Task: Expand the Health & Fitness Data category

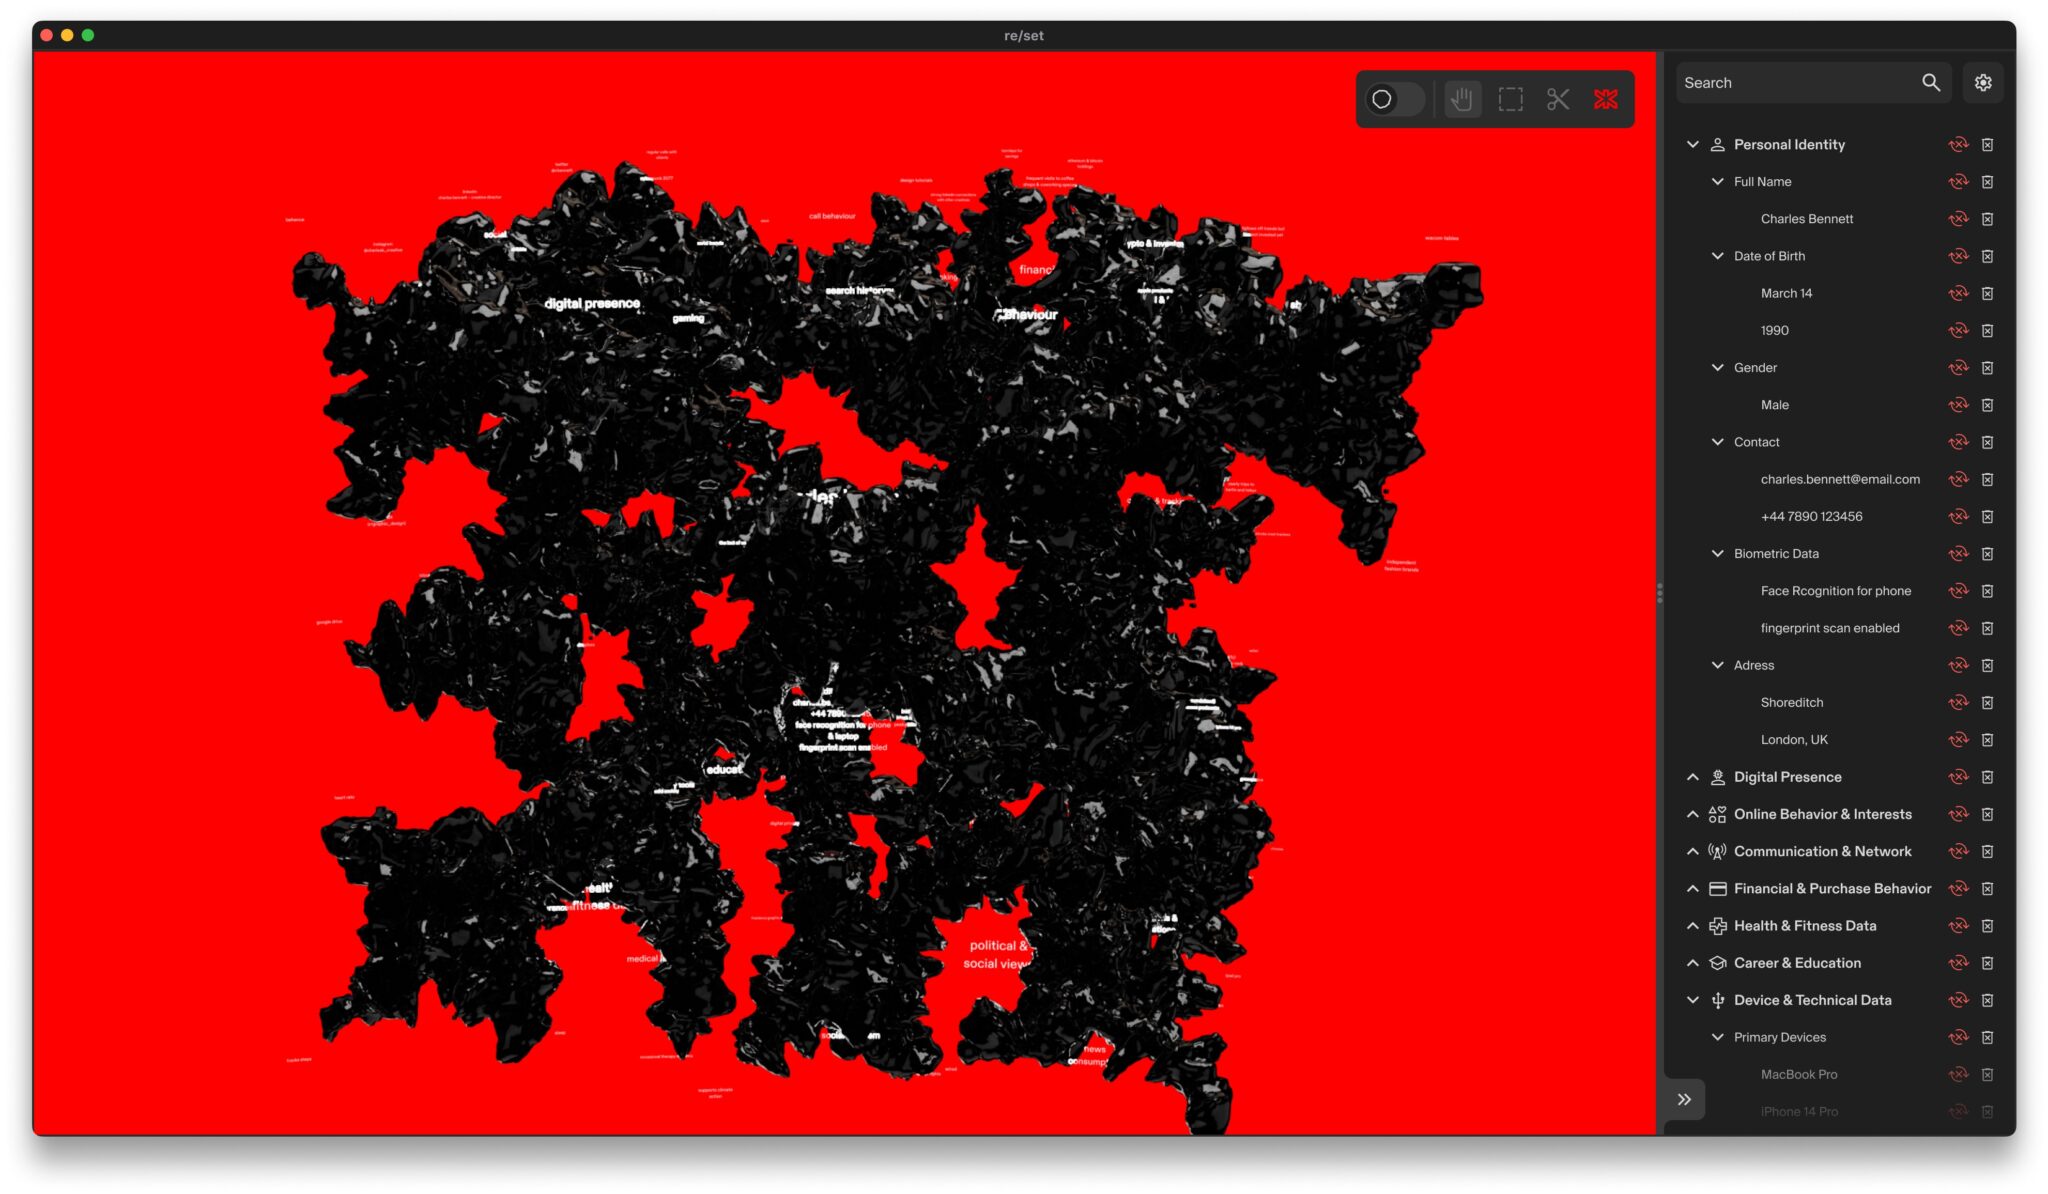Action: (x=1692, y=926)
